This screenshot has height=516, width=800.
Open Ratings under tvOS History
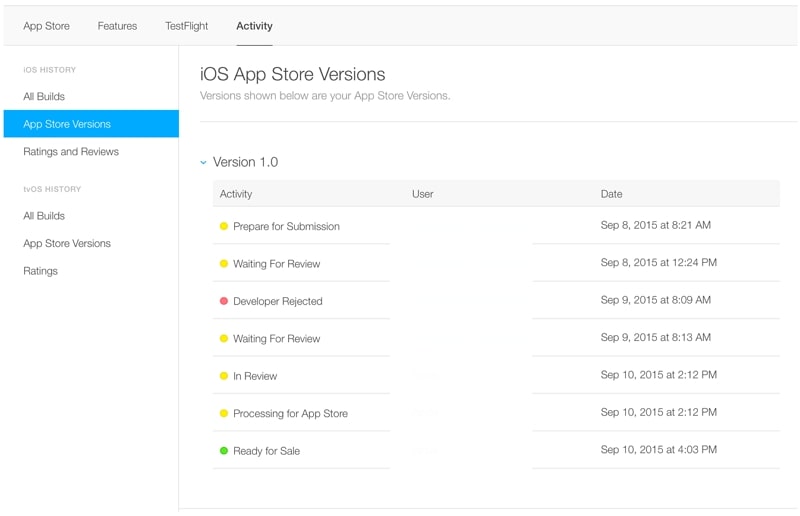pos(40,271)
